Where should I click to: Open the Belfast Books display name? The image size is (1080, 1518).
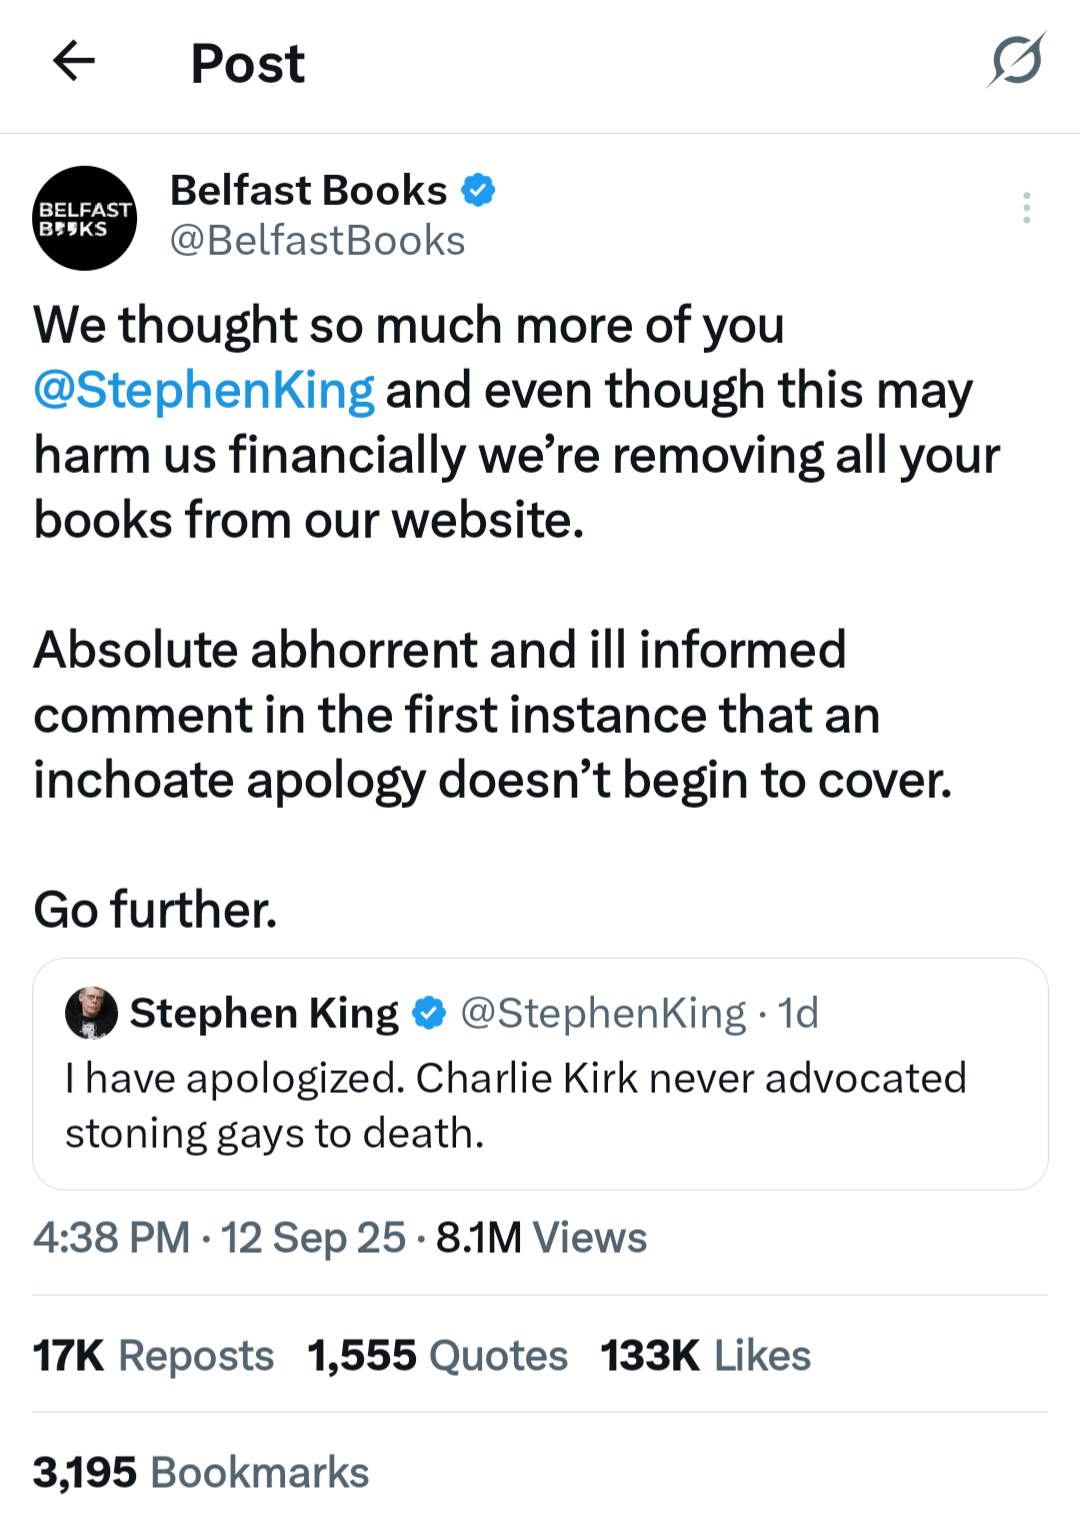[308, 190]
